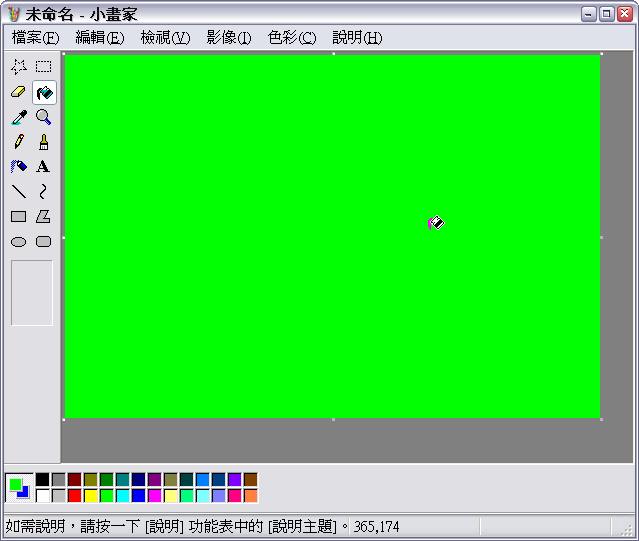Open the 檢視(V) menu
639x541 pixels.
click(x=165, y=37)
